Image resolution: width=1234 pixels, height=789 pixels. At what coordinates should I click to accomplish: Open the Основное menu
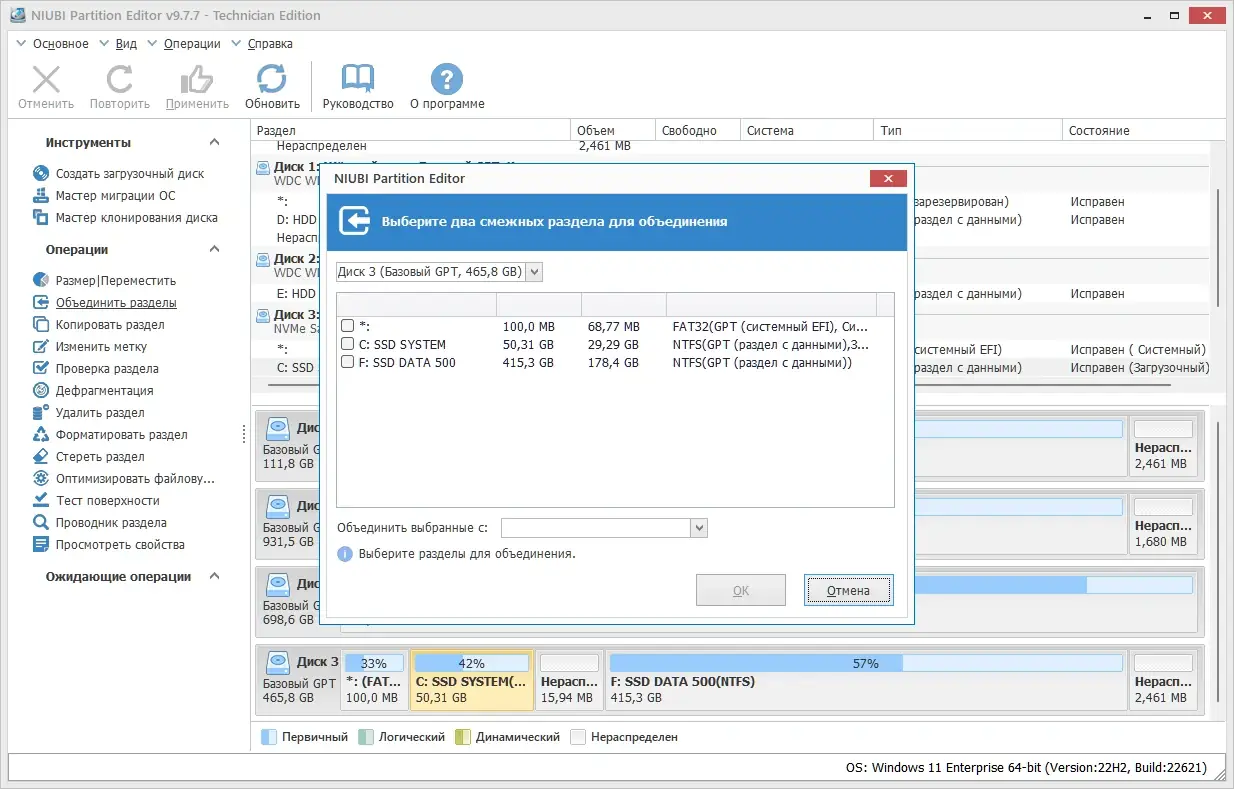coord(60,44)
